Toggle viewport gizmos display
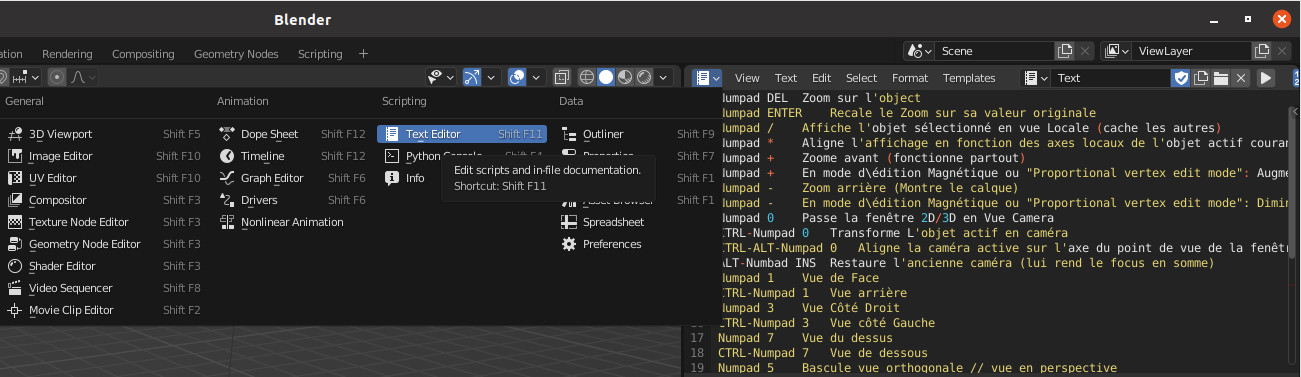1301x377 pixels. (473, 77)
